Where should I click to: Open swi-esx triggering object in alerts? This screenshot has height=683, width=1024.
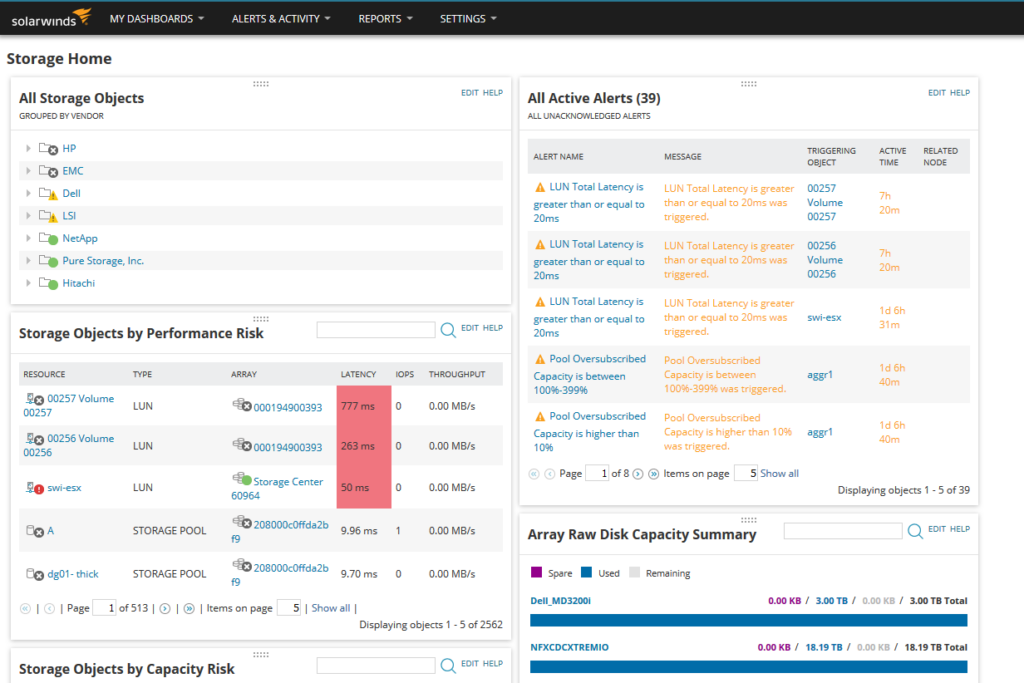click(x=824, y=317)
